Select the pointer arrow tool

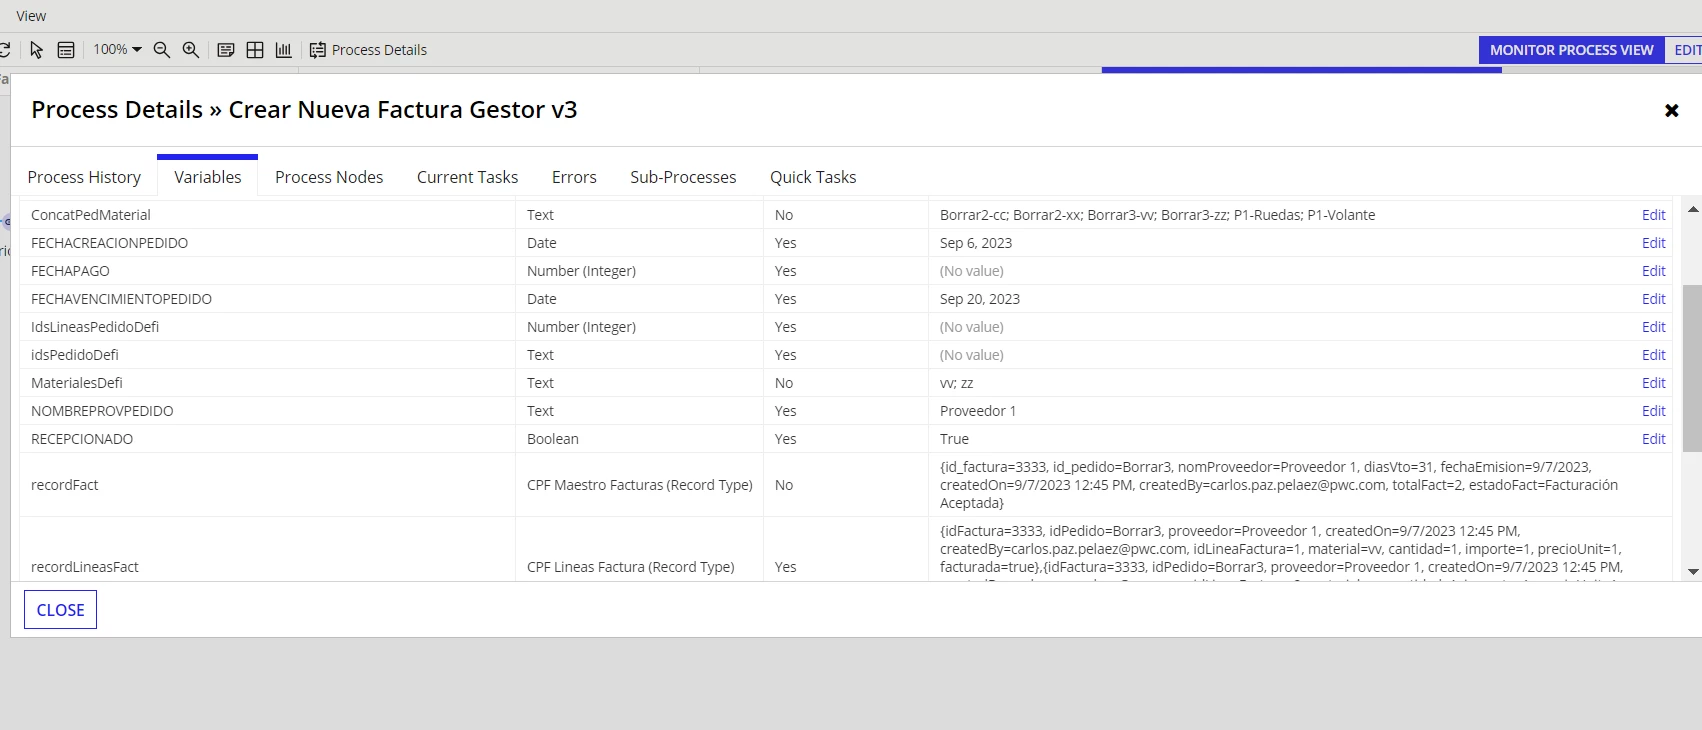(37, 50)
